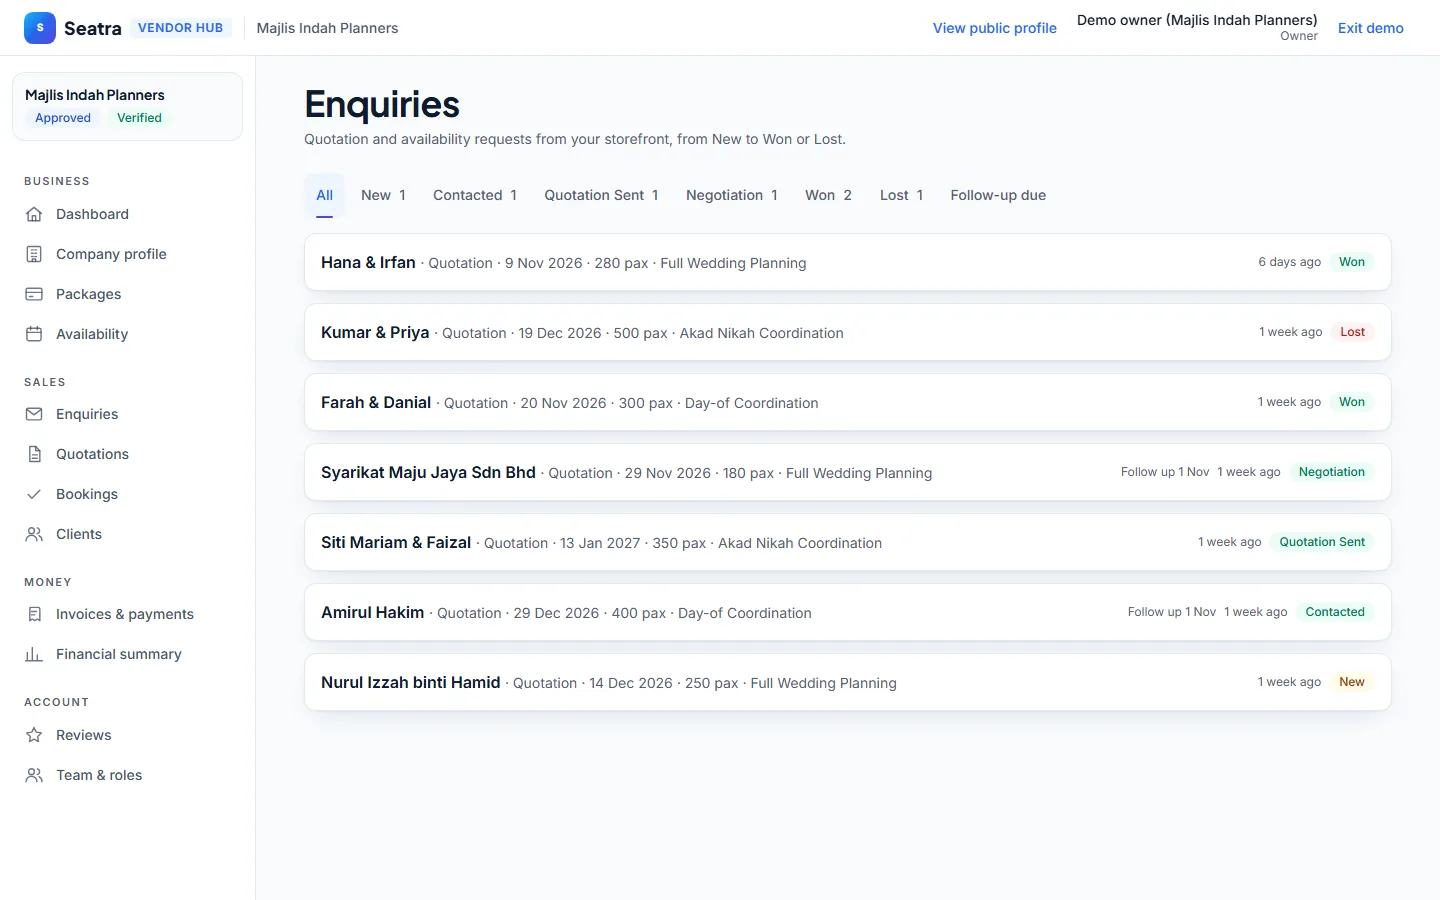Open Reviews in the sidebar
The width and height of the screenshot is (1440, 900).
click(x=127, y=735)
